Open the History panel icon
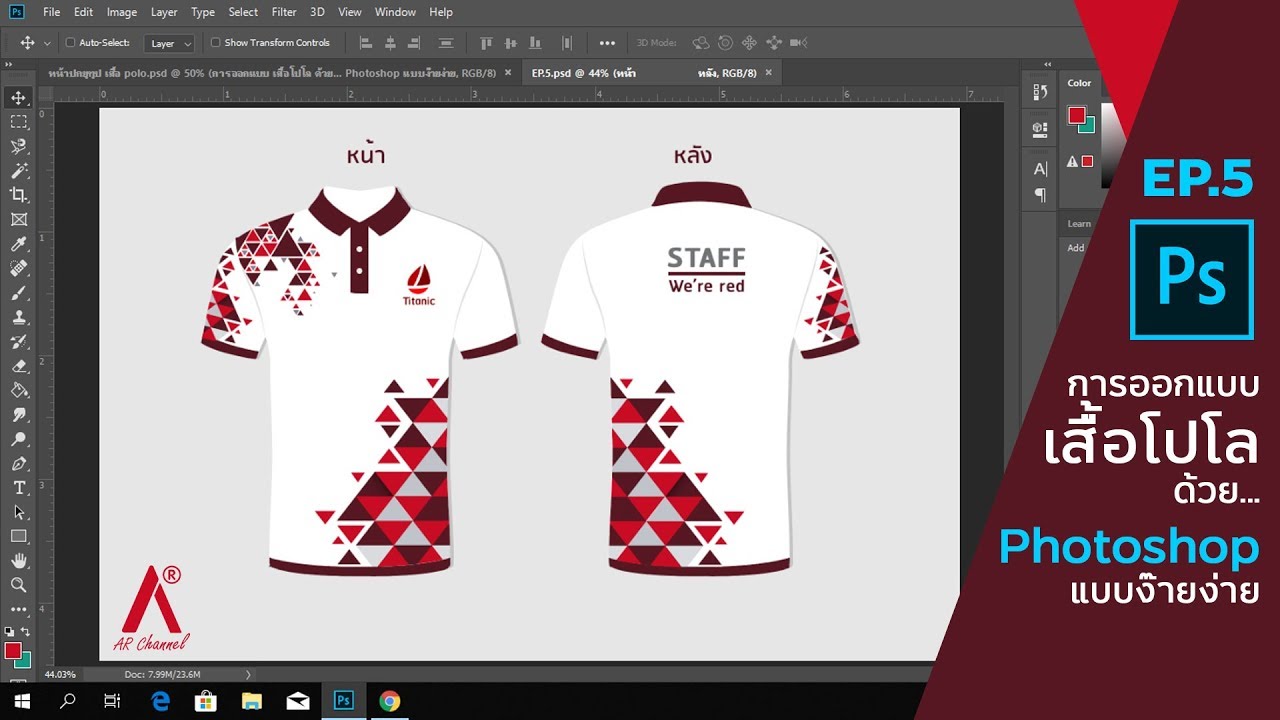The height and width of the screenshot is (720, 1280). click(x=1040, y=93)
